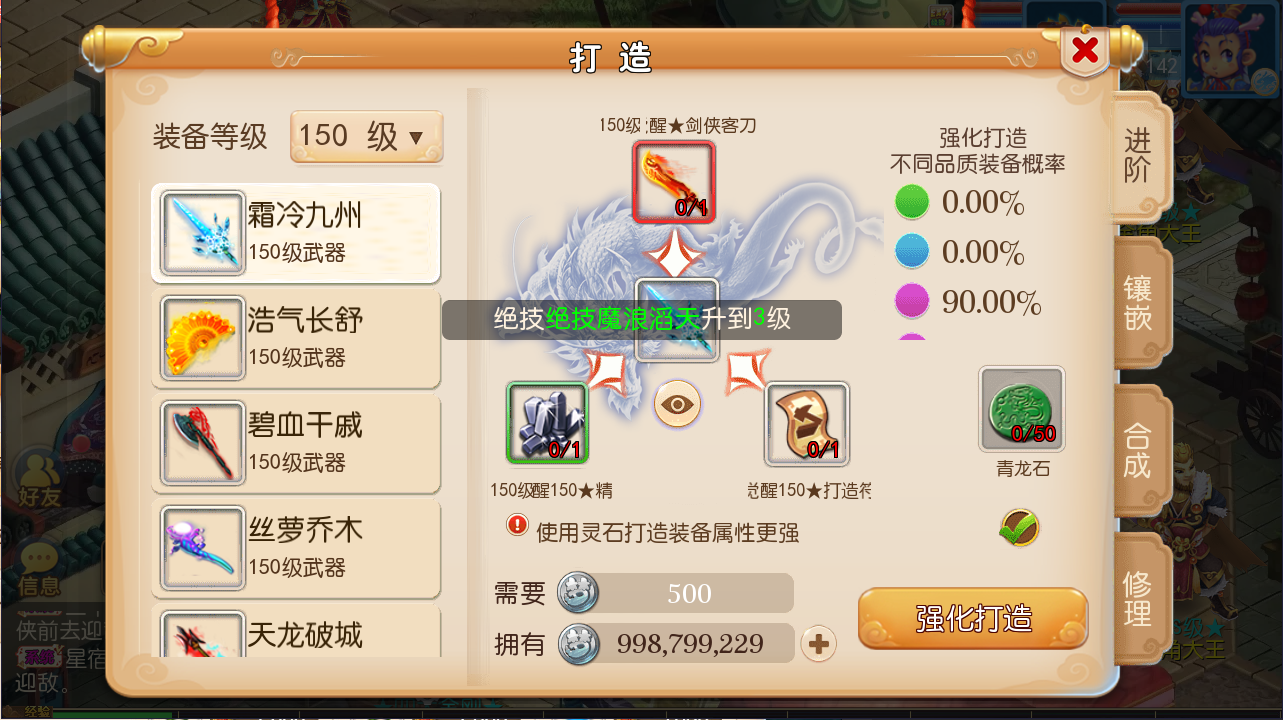Viewport: 1283px width, 720px height.
Task: Open the 装备等级 150级 dropdown
Action: (366, 137)
